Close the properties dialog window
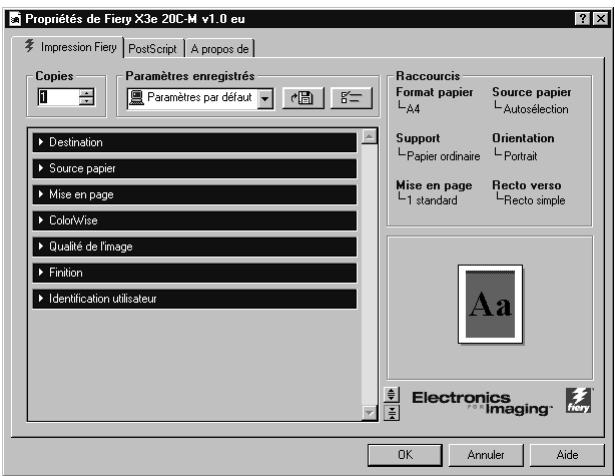 pos(600,18)
